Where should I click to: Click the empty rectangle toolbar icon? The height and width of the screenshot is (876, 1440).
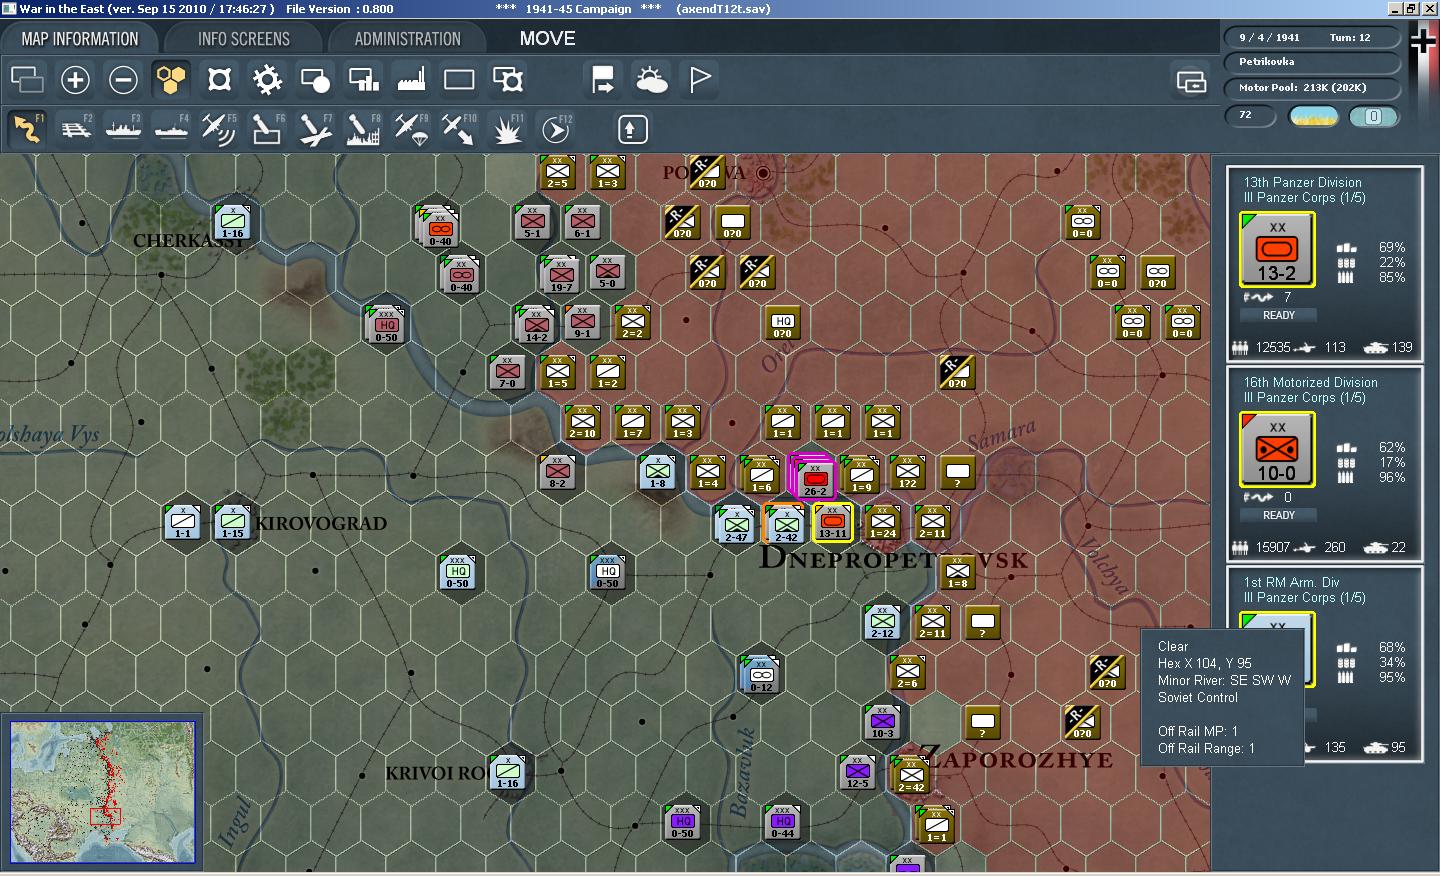(x=459, y=79)
